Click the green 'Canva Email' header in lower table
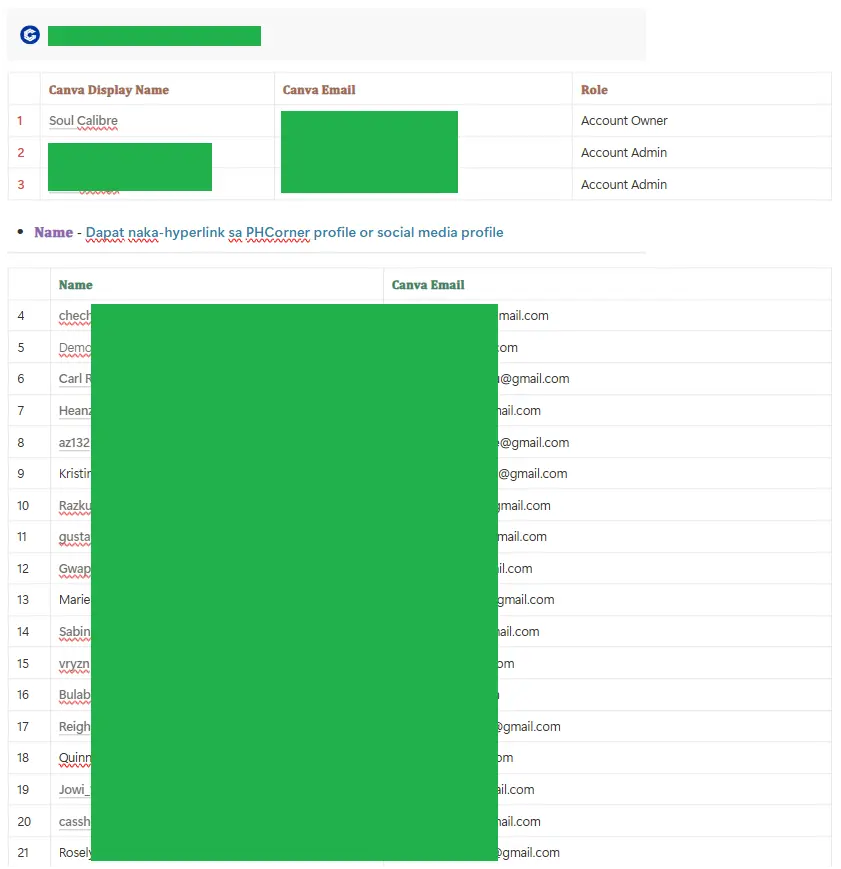This screenshot has width=841, height=869. coord(428,285)
